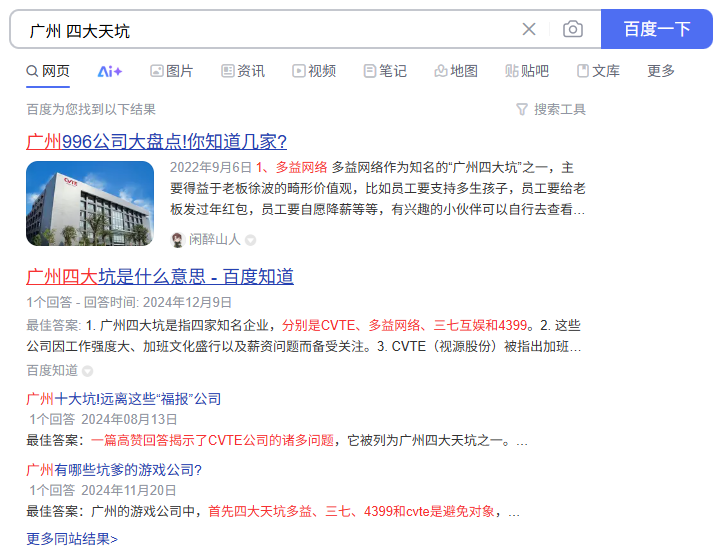This screenshot has height=560, width=722.
Task: Clear the search box with X icon
Action: (x=529, y=29)
